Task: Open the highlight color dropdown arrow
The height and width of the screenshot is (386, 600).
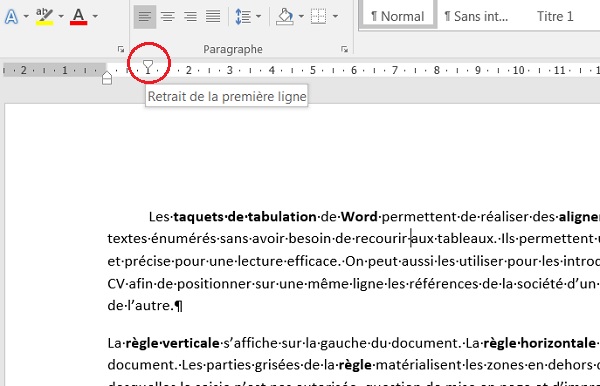Action: click(61, 16)
